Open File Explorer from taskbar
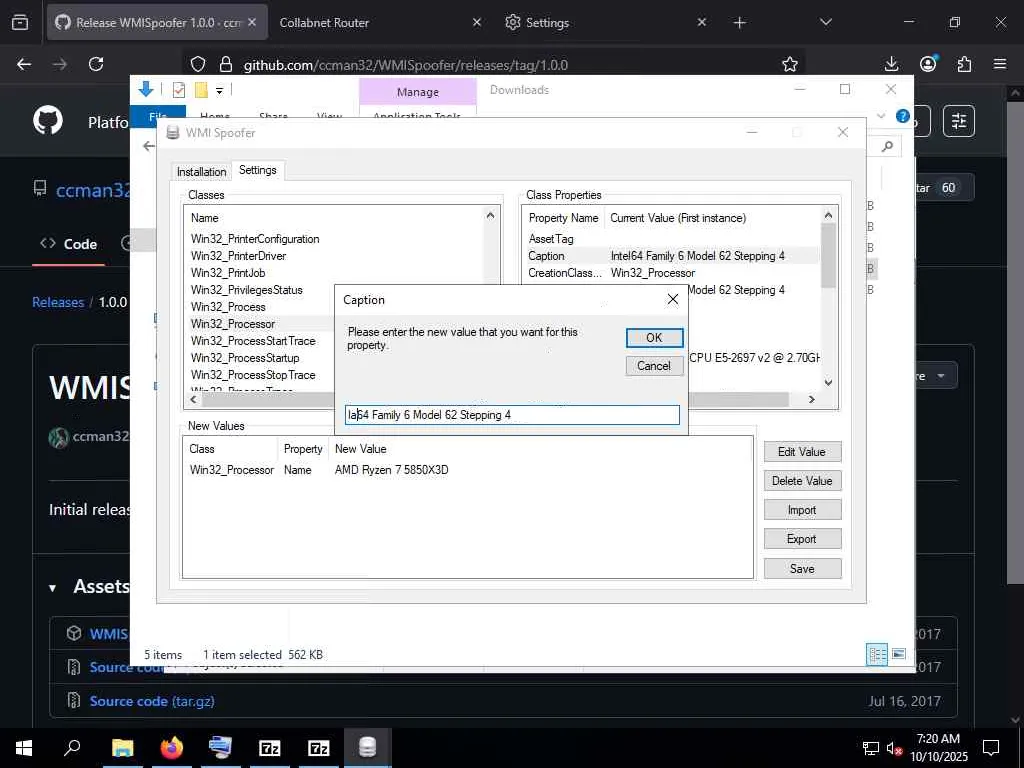 pyautogui.click(x=122, y=748)
